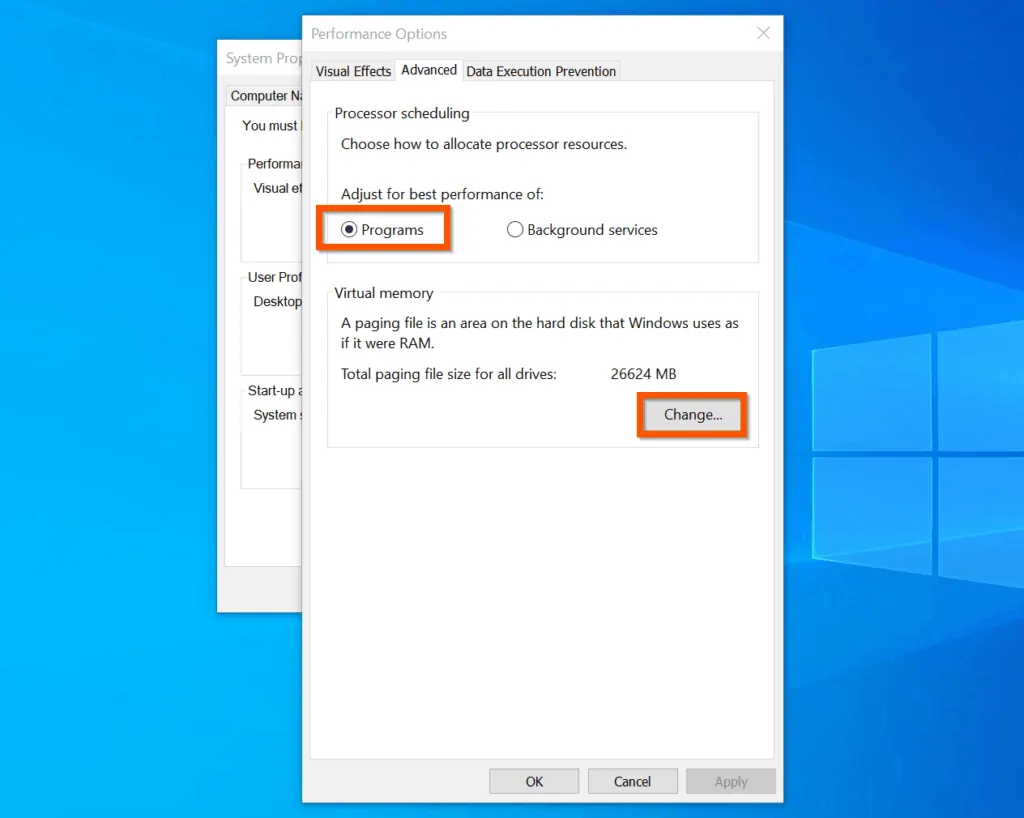Close the Performance Options dialog

point(763,33)
